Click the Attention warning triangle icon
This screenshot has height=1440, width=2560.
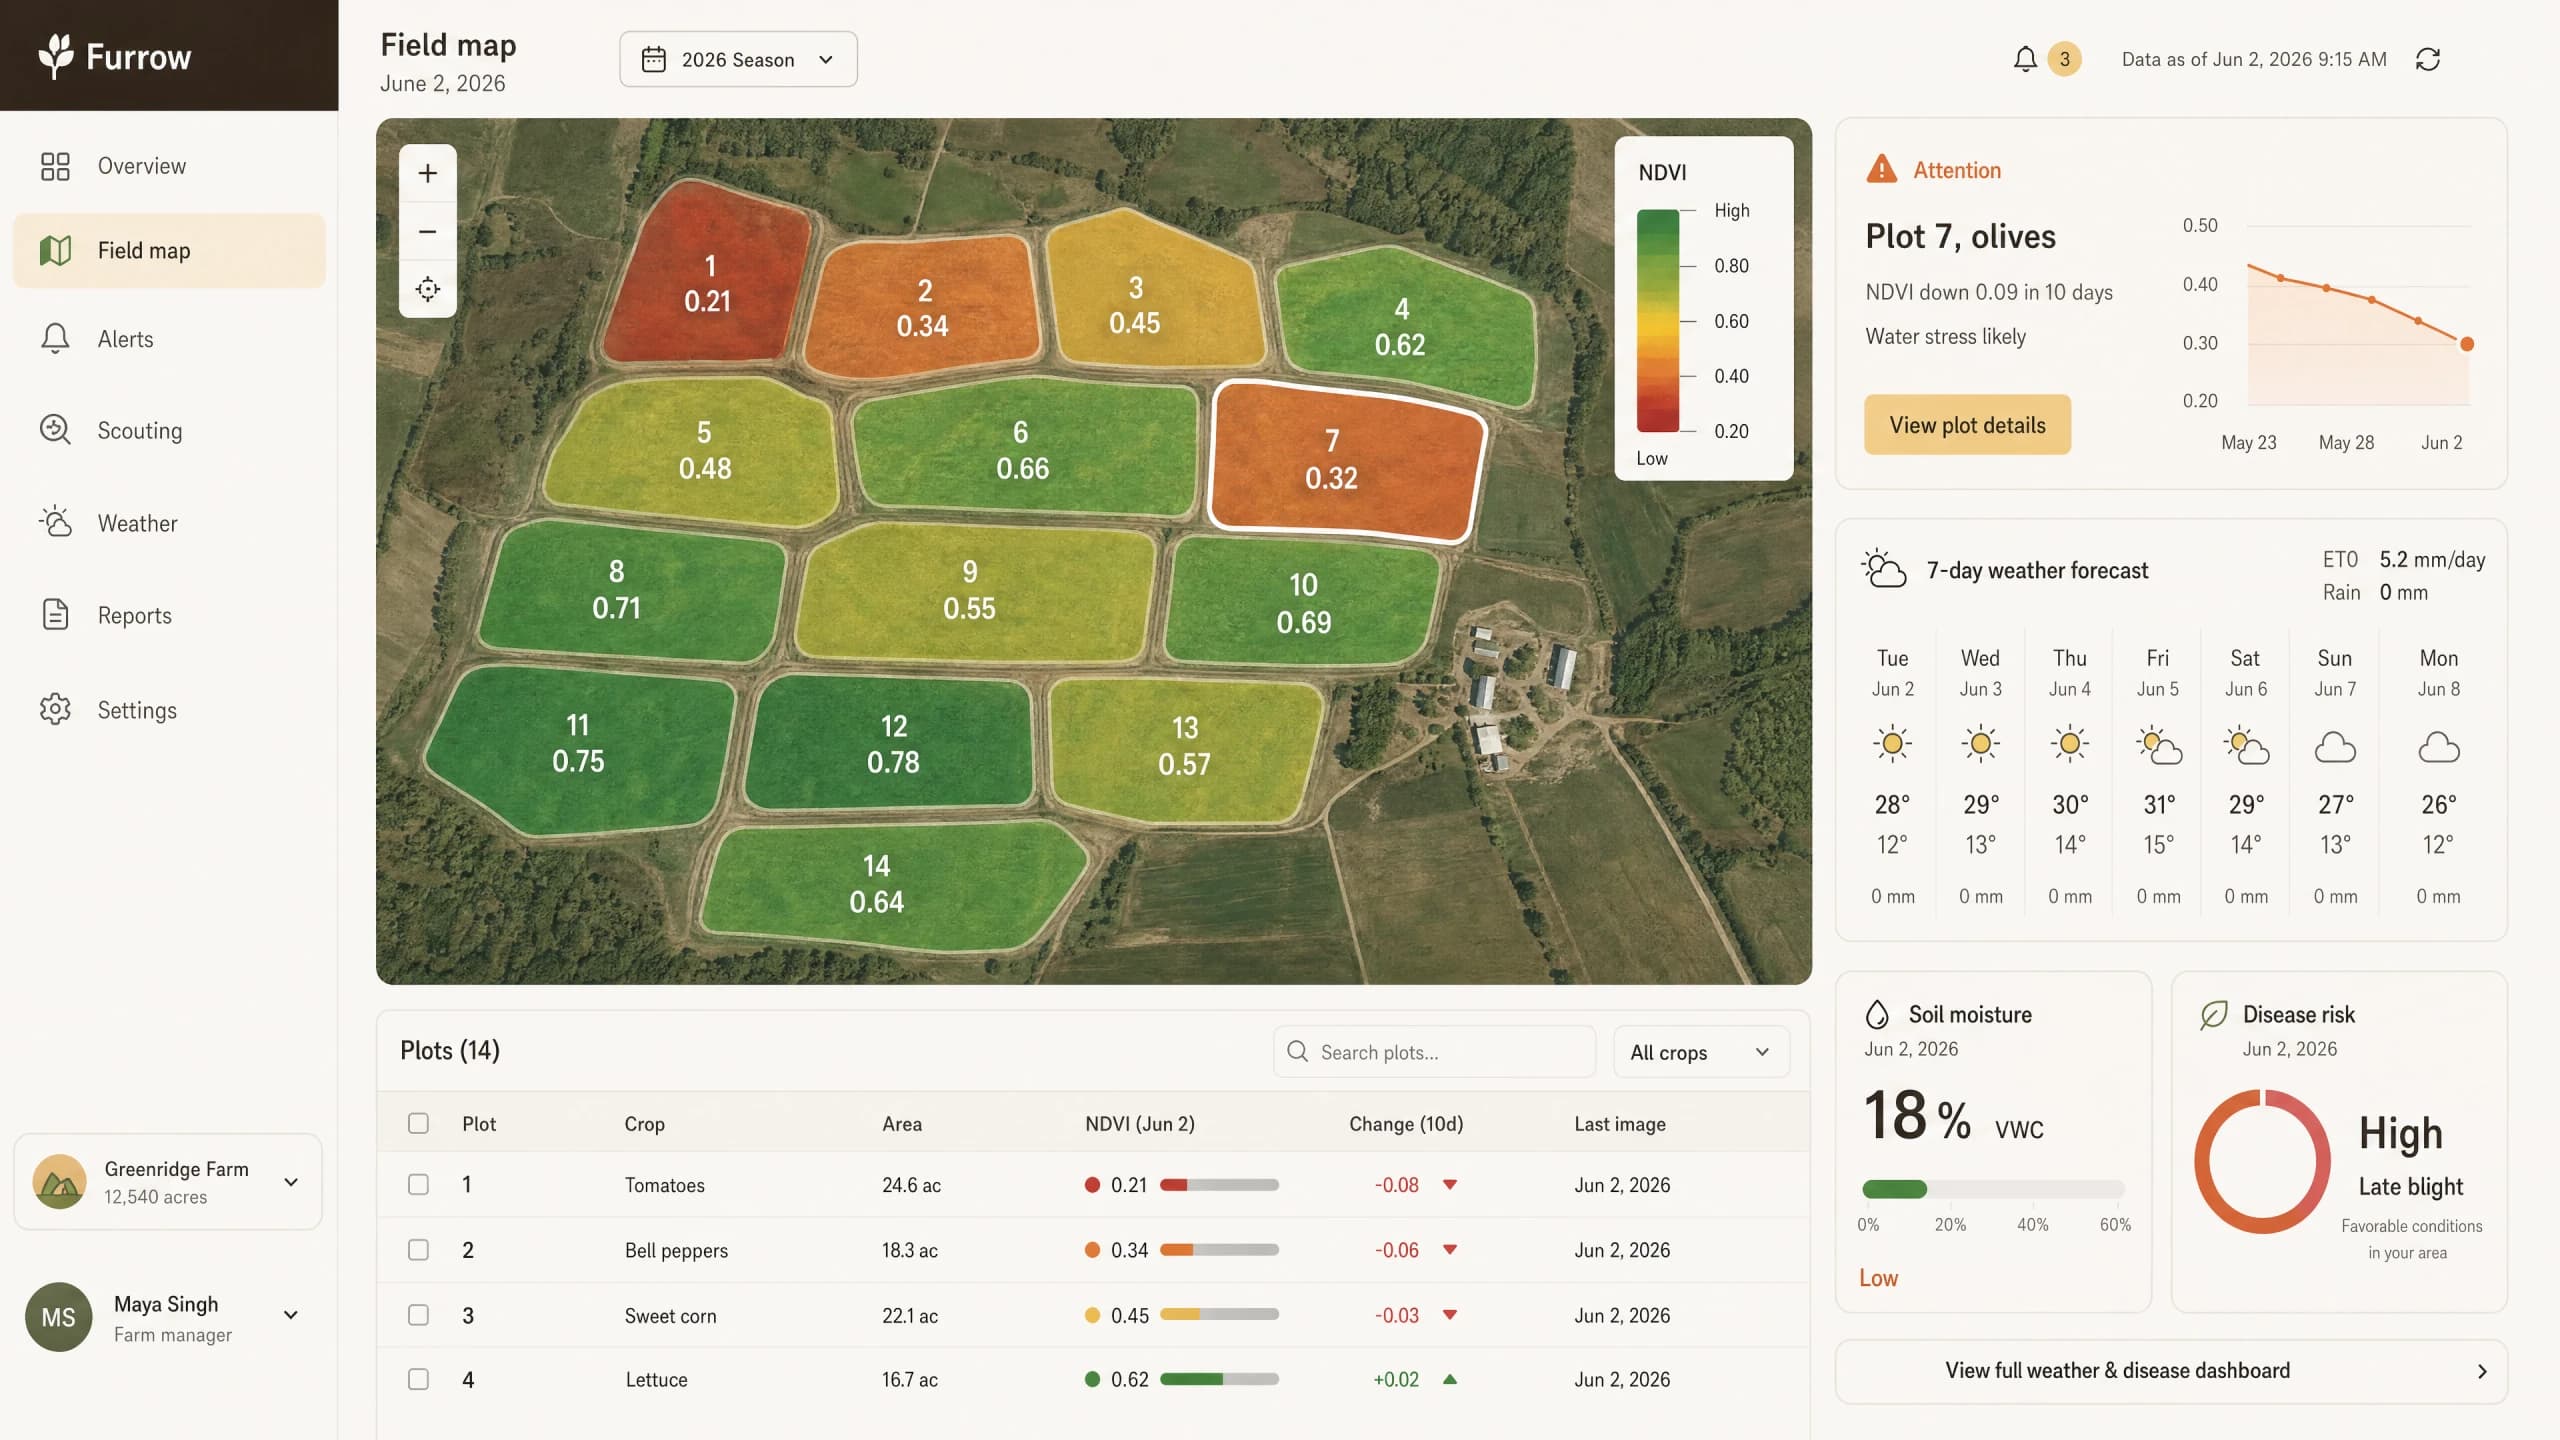tap(1881, 169)
